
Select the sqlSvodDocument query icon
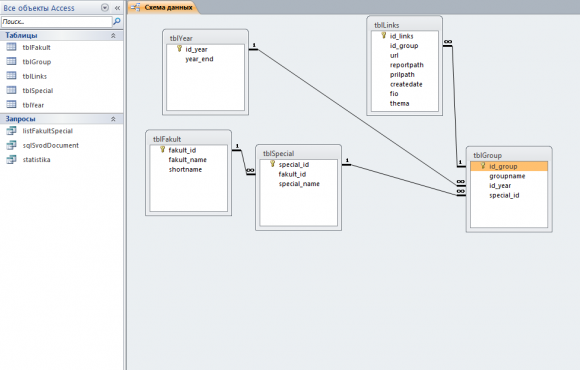(11, 145)
